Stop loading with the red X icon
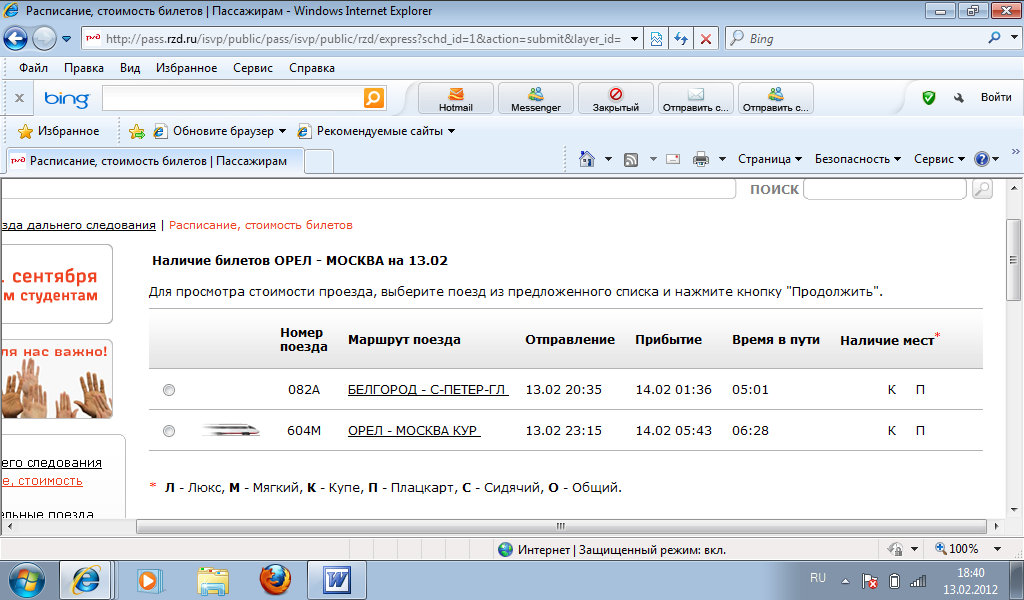 click(706, 39)
